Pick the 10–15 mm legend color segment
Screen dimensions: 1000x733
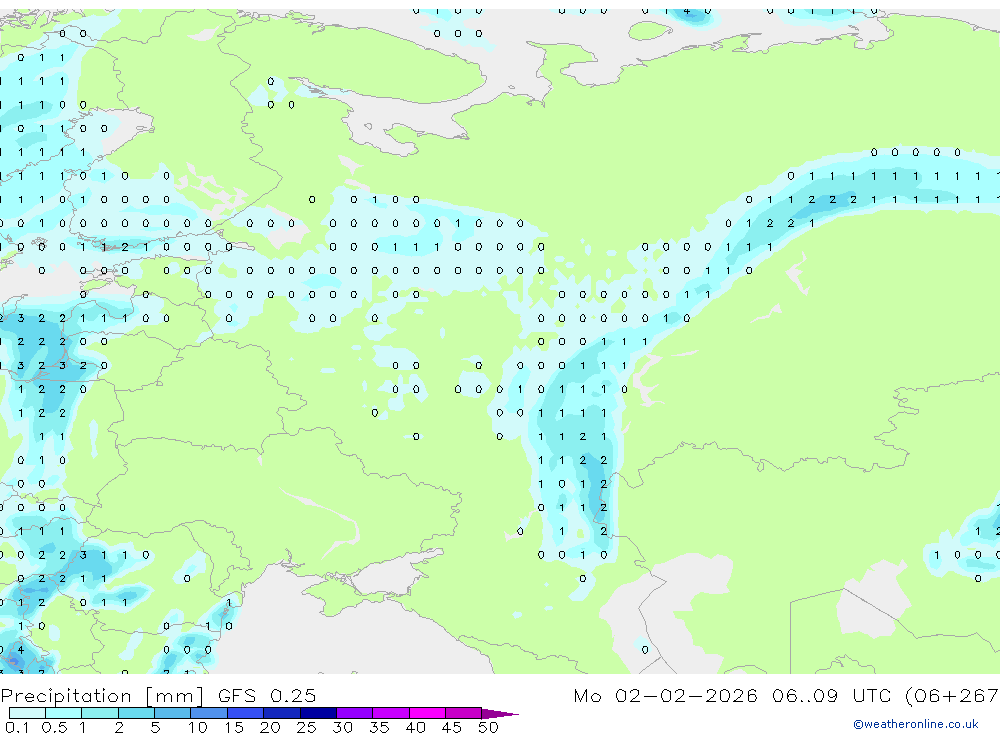tap(209, 713)
